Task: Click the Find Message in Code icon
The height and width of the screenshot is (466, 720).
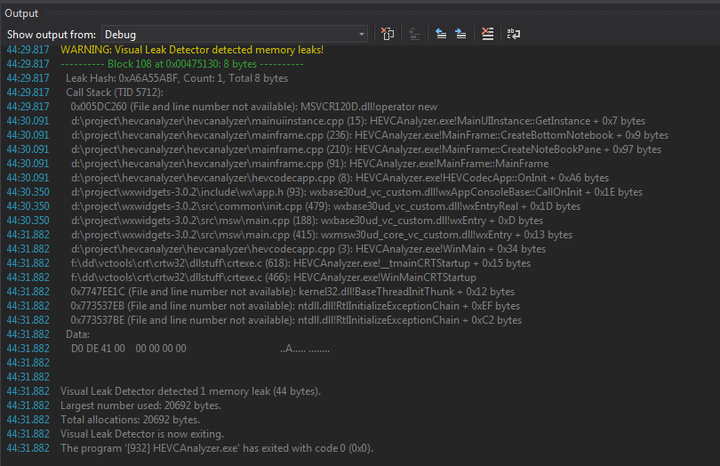Action: 388,34
